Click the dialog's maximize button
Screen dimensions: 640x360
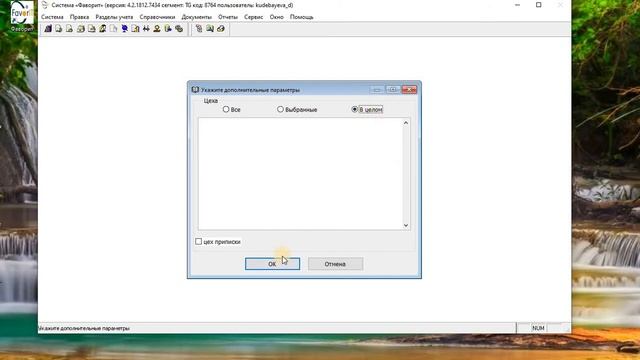pyautogui.click(x=393, y=89)
